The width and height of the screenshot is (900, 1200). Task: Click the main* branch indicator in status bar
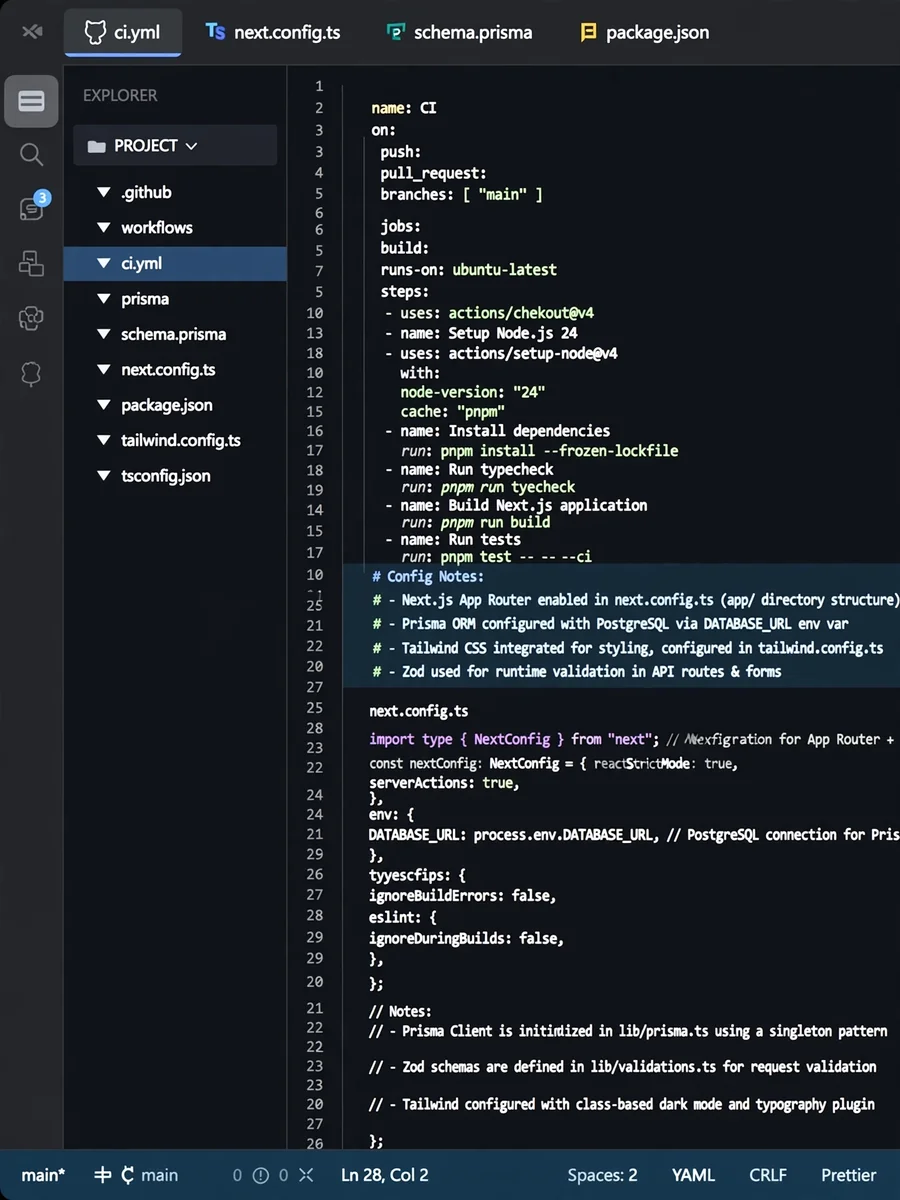pos(43,1175)
